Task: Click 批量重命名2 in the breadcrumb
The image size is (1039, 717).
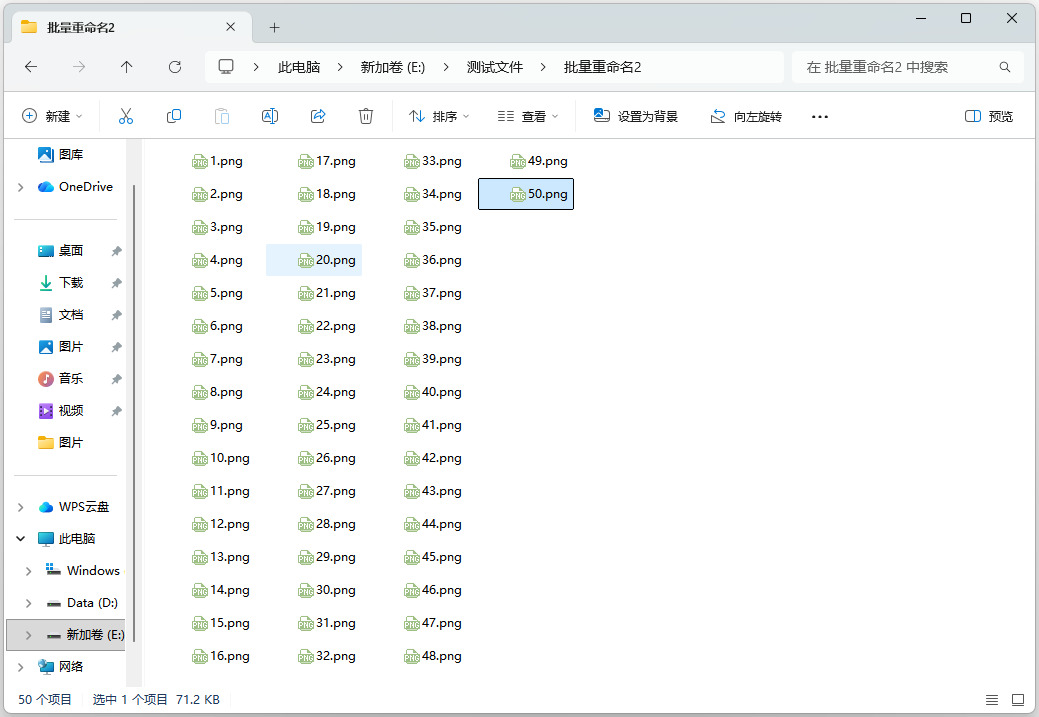Action: [602, 67]
